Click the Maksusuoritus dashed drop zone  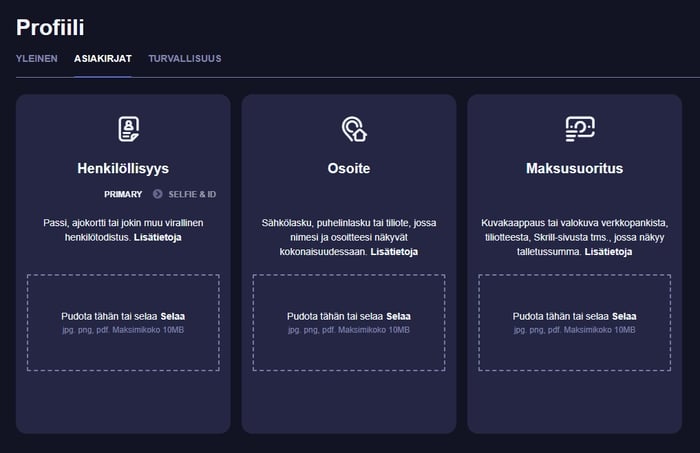click(x=575, y=323)
